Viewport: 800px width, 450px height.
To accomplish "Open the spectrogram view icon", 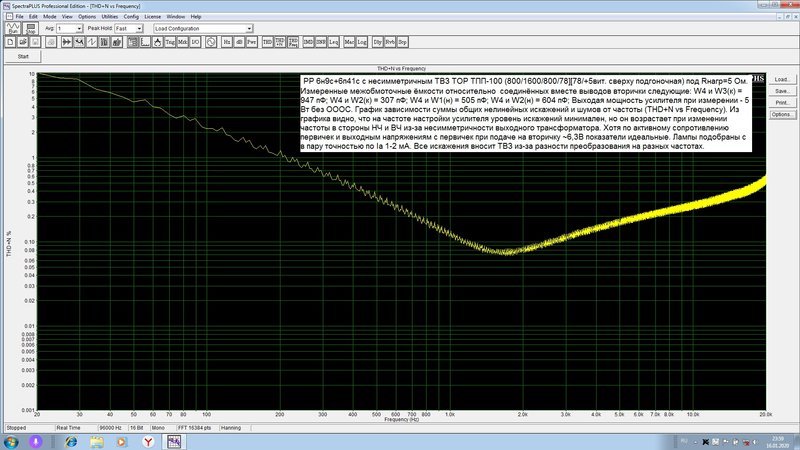I will pos(104,42).
